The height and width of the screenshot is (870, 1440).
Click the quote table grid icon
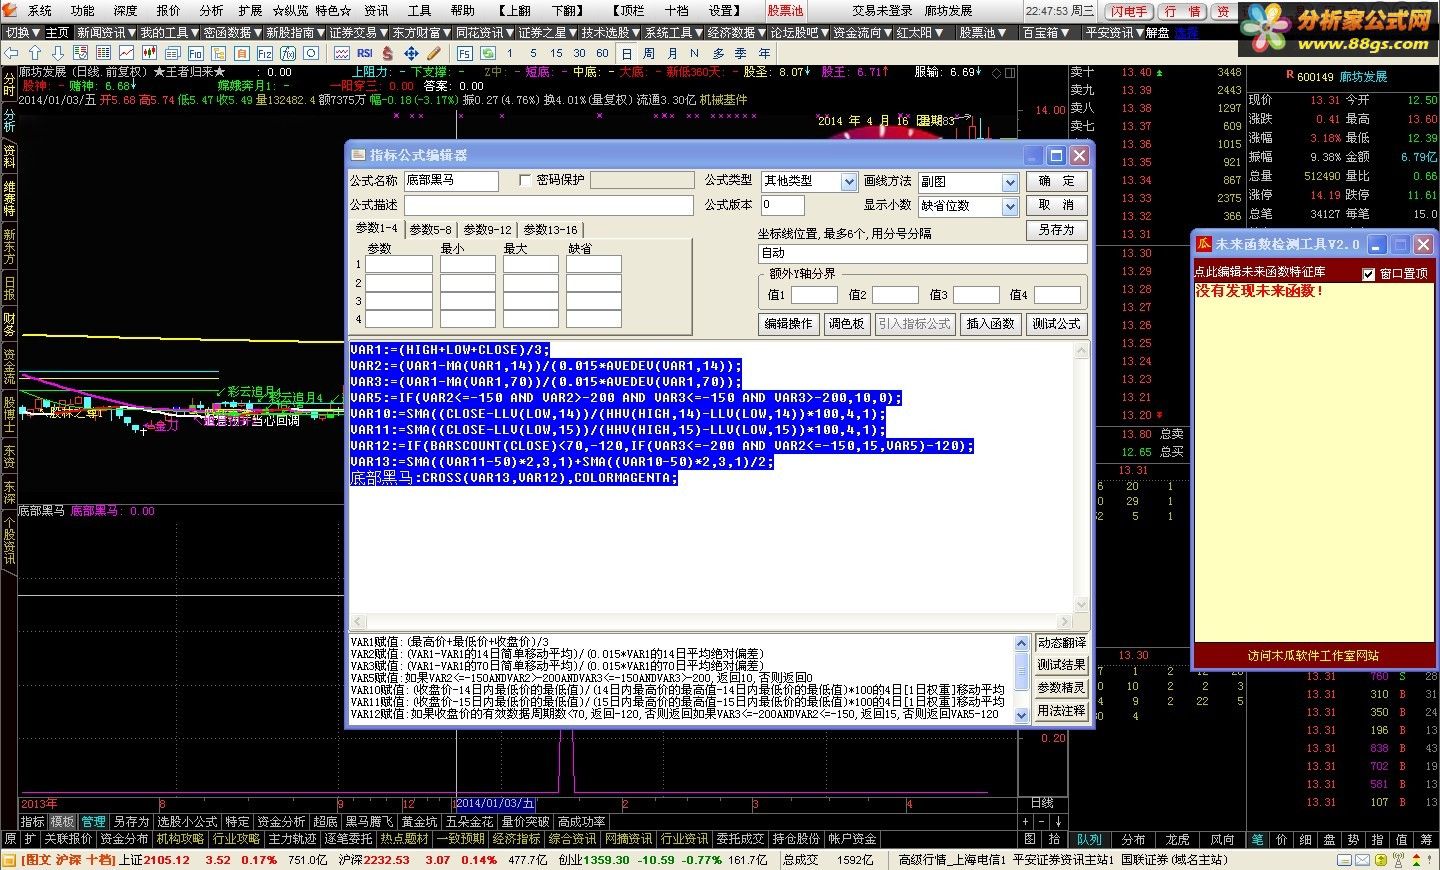(103, 53)
